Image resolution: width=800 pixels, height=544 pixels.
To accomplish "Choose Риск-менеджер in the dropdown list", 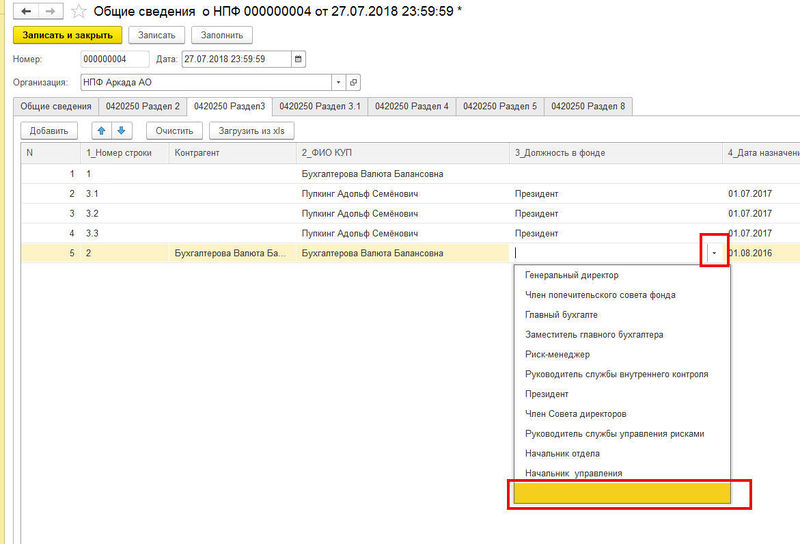I will tap(557, 354).
